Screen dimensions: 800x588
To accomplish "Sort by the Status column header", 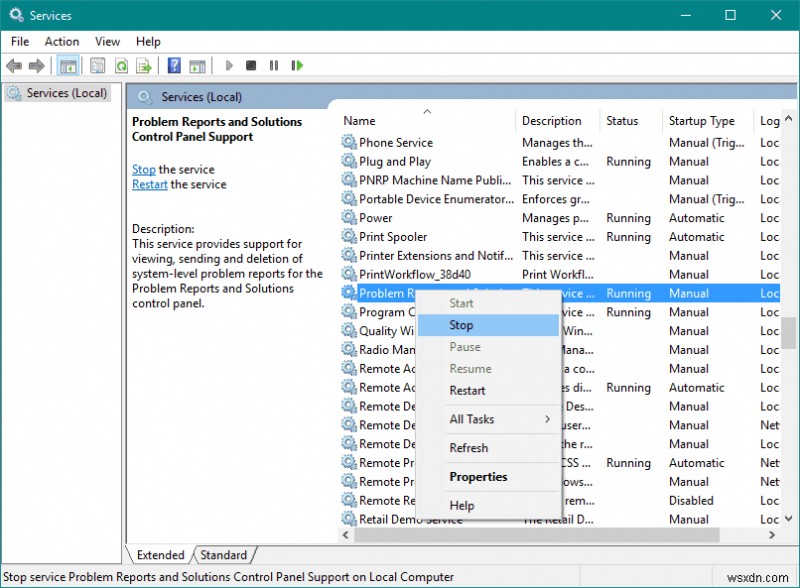I will [631, 121].
